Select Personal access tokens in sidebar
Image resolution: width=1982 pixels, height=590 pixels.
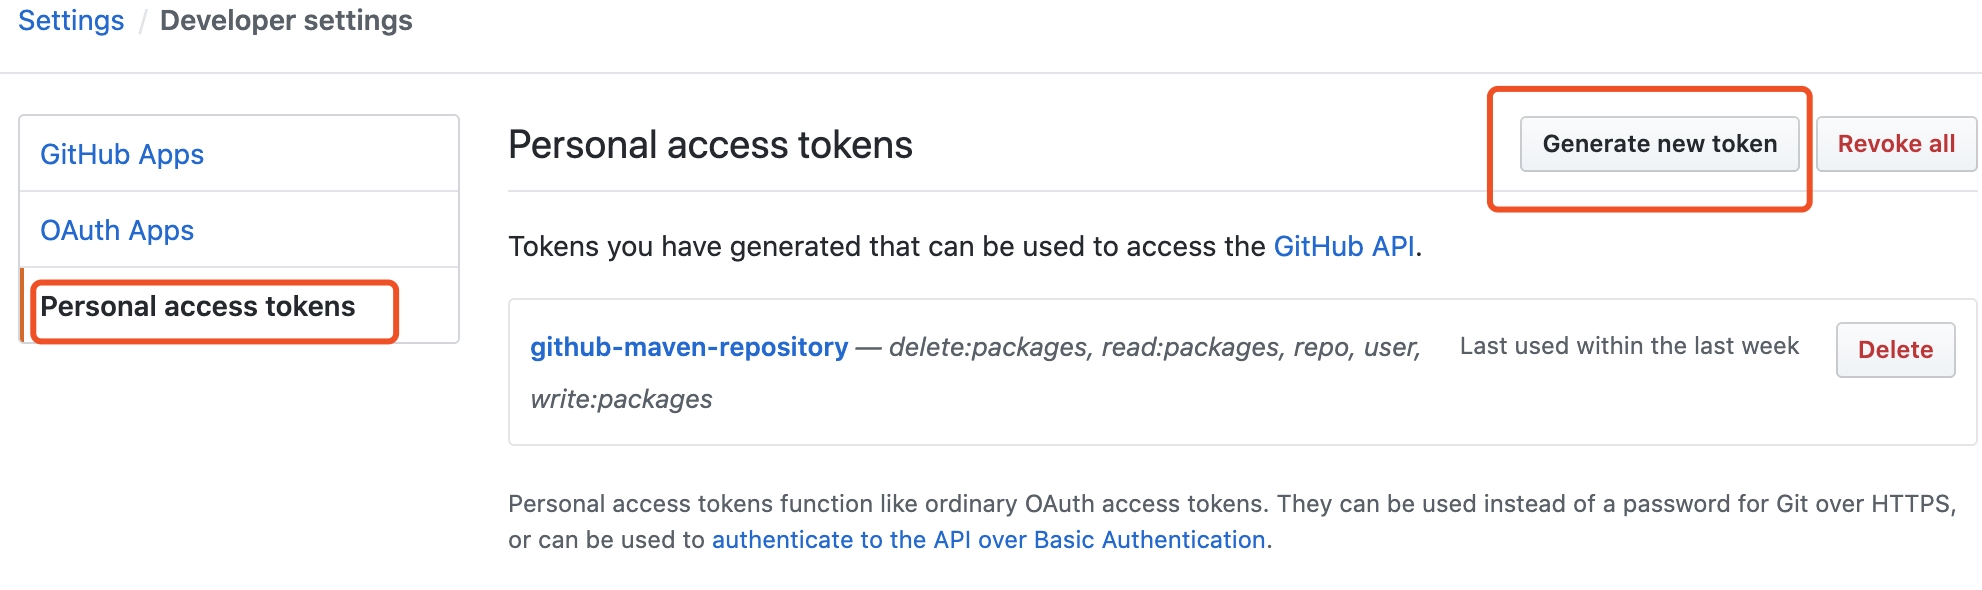coord(198,306)
